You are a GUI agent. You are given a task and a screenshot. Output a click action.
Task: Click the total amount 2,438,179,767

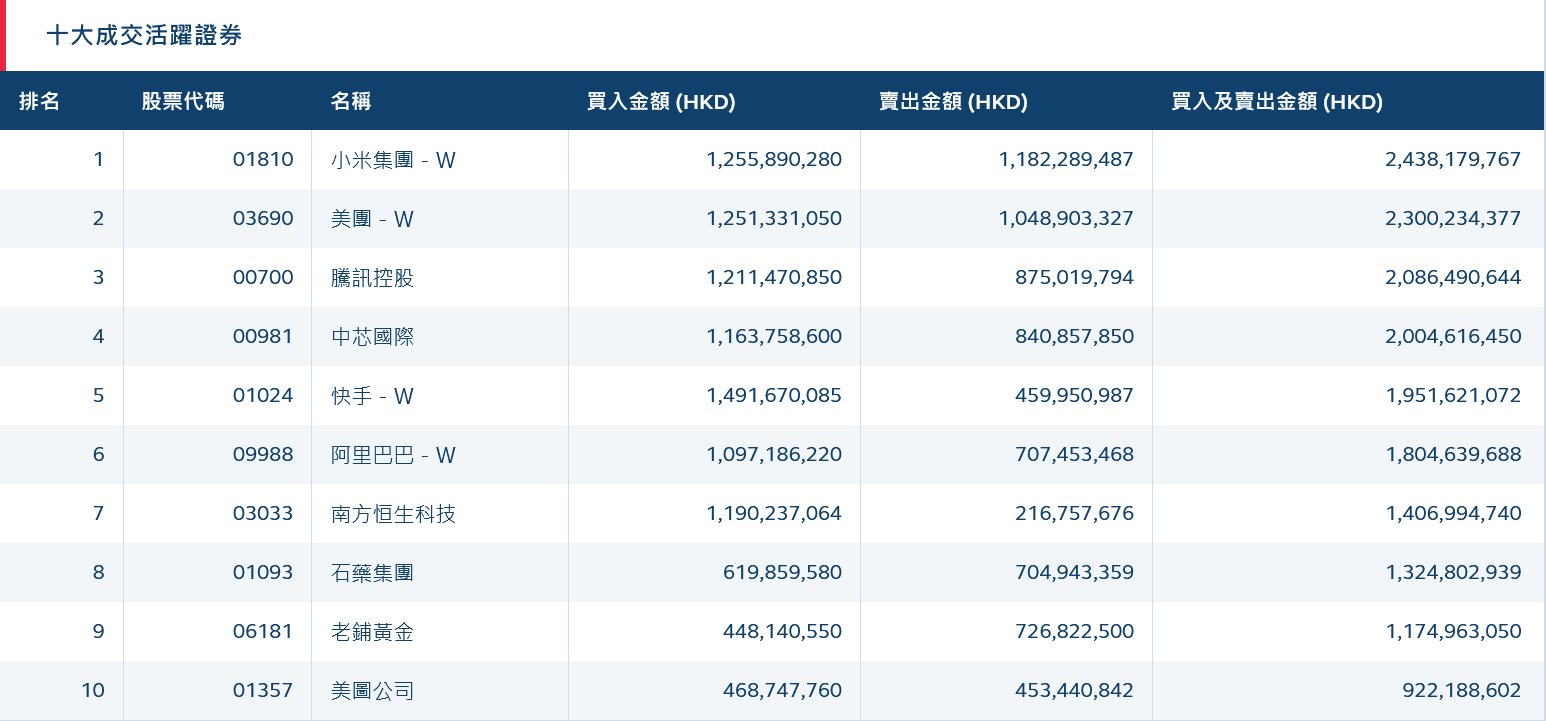(x=1452, y=160)
